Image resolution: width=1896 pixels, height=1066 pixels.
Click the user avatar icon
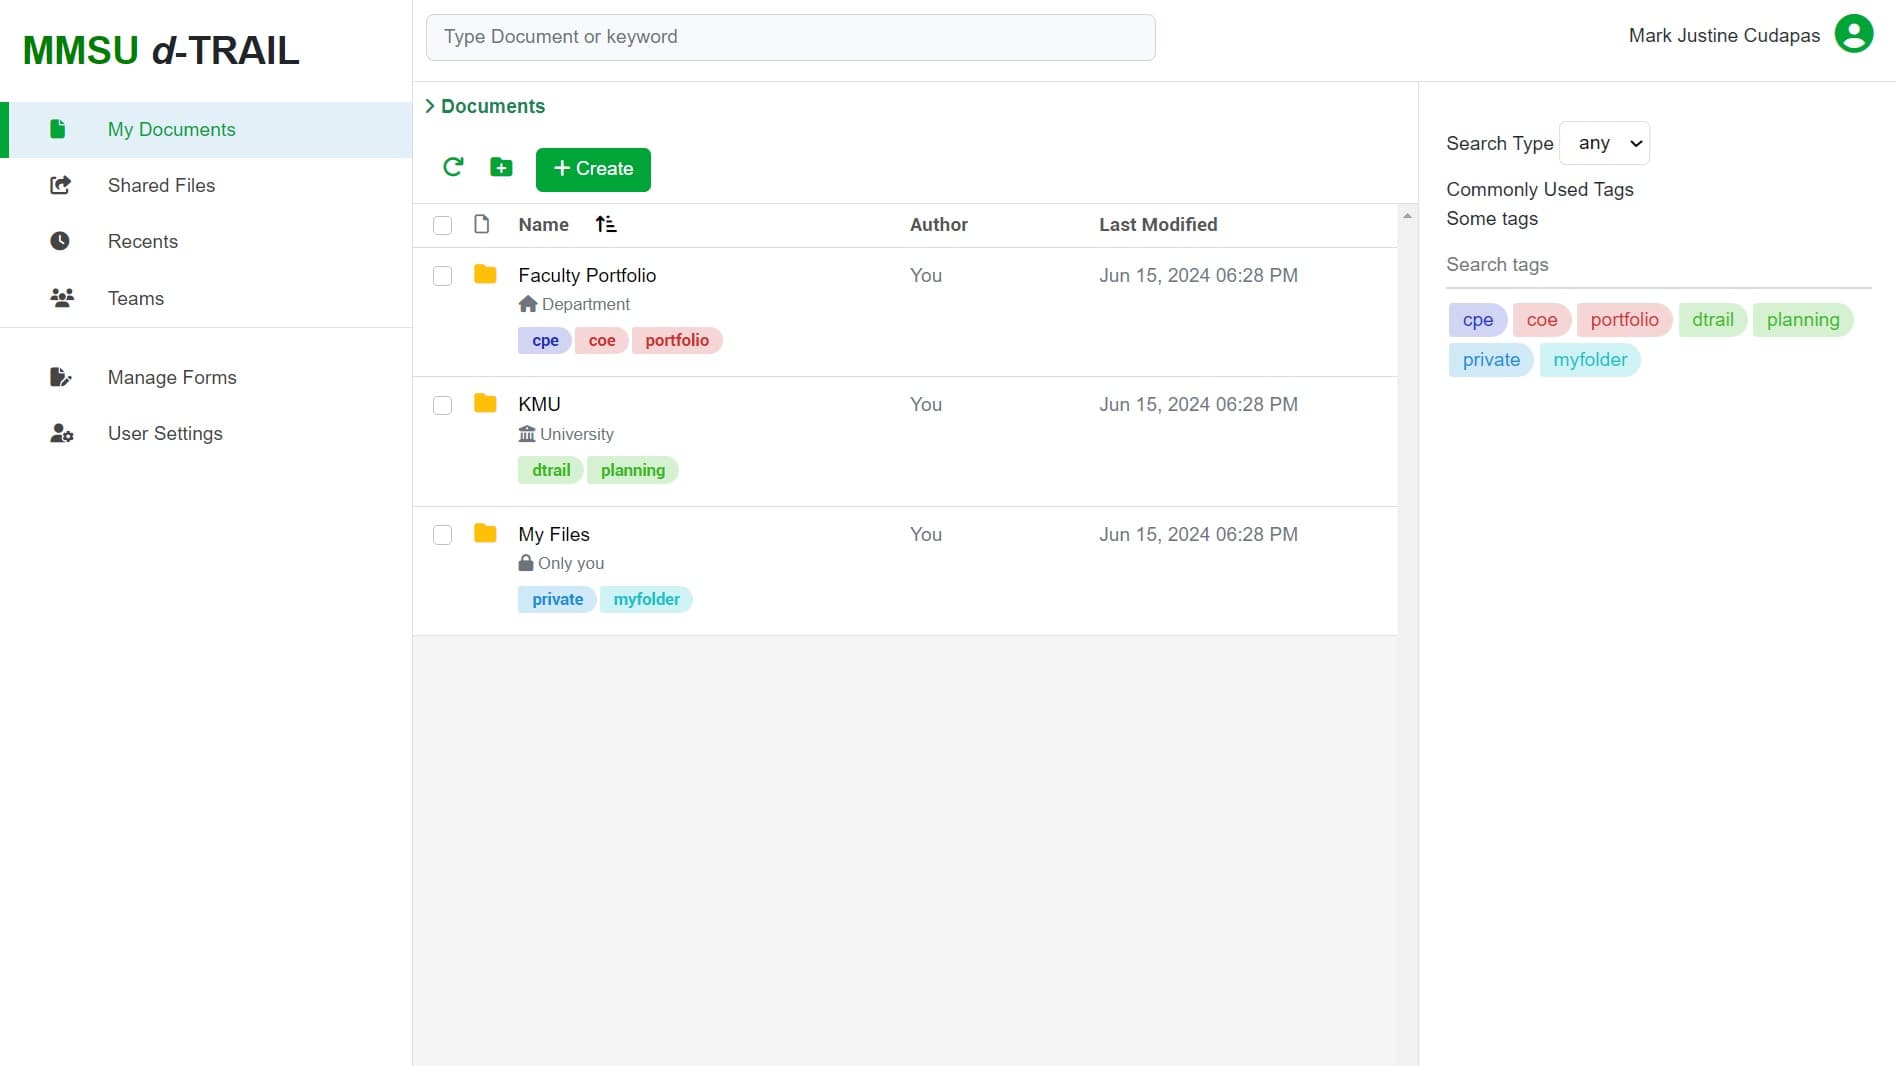point(1853,34)
